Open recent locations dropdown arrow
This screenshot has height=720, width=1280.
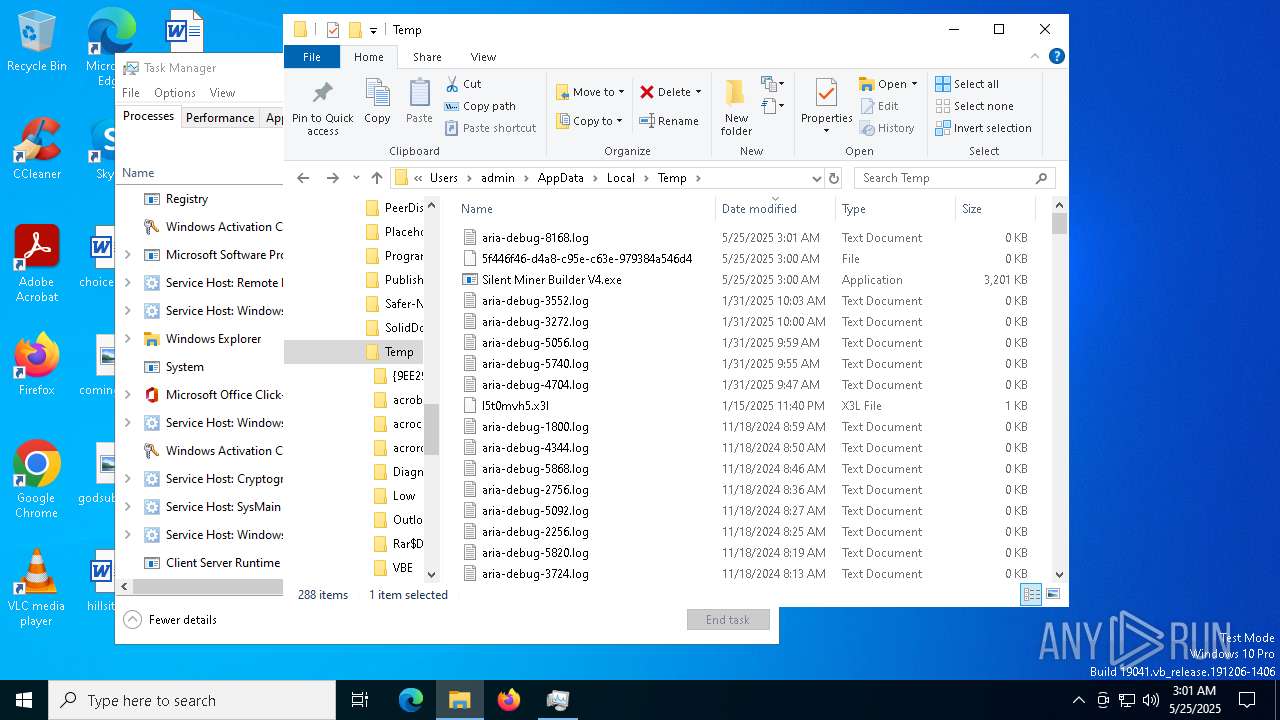coord(356,178)
